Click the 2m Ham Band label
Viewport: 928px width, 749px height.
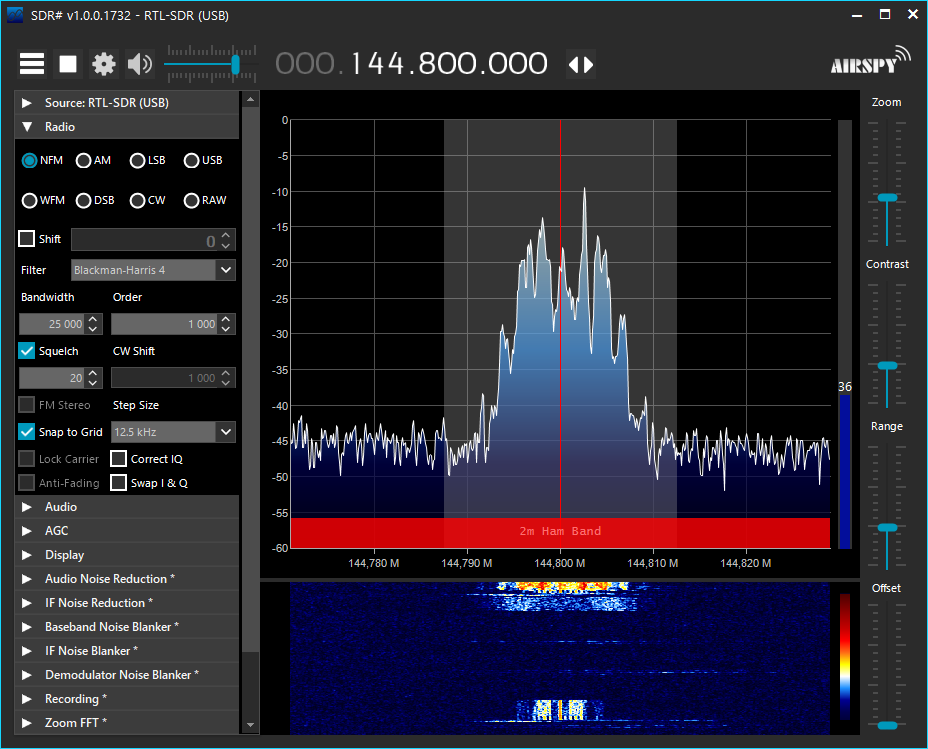(x=560, y=531)
